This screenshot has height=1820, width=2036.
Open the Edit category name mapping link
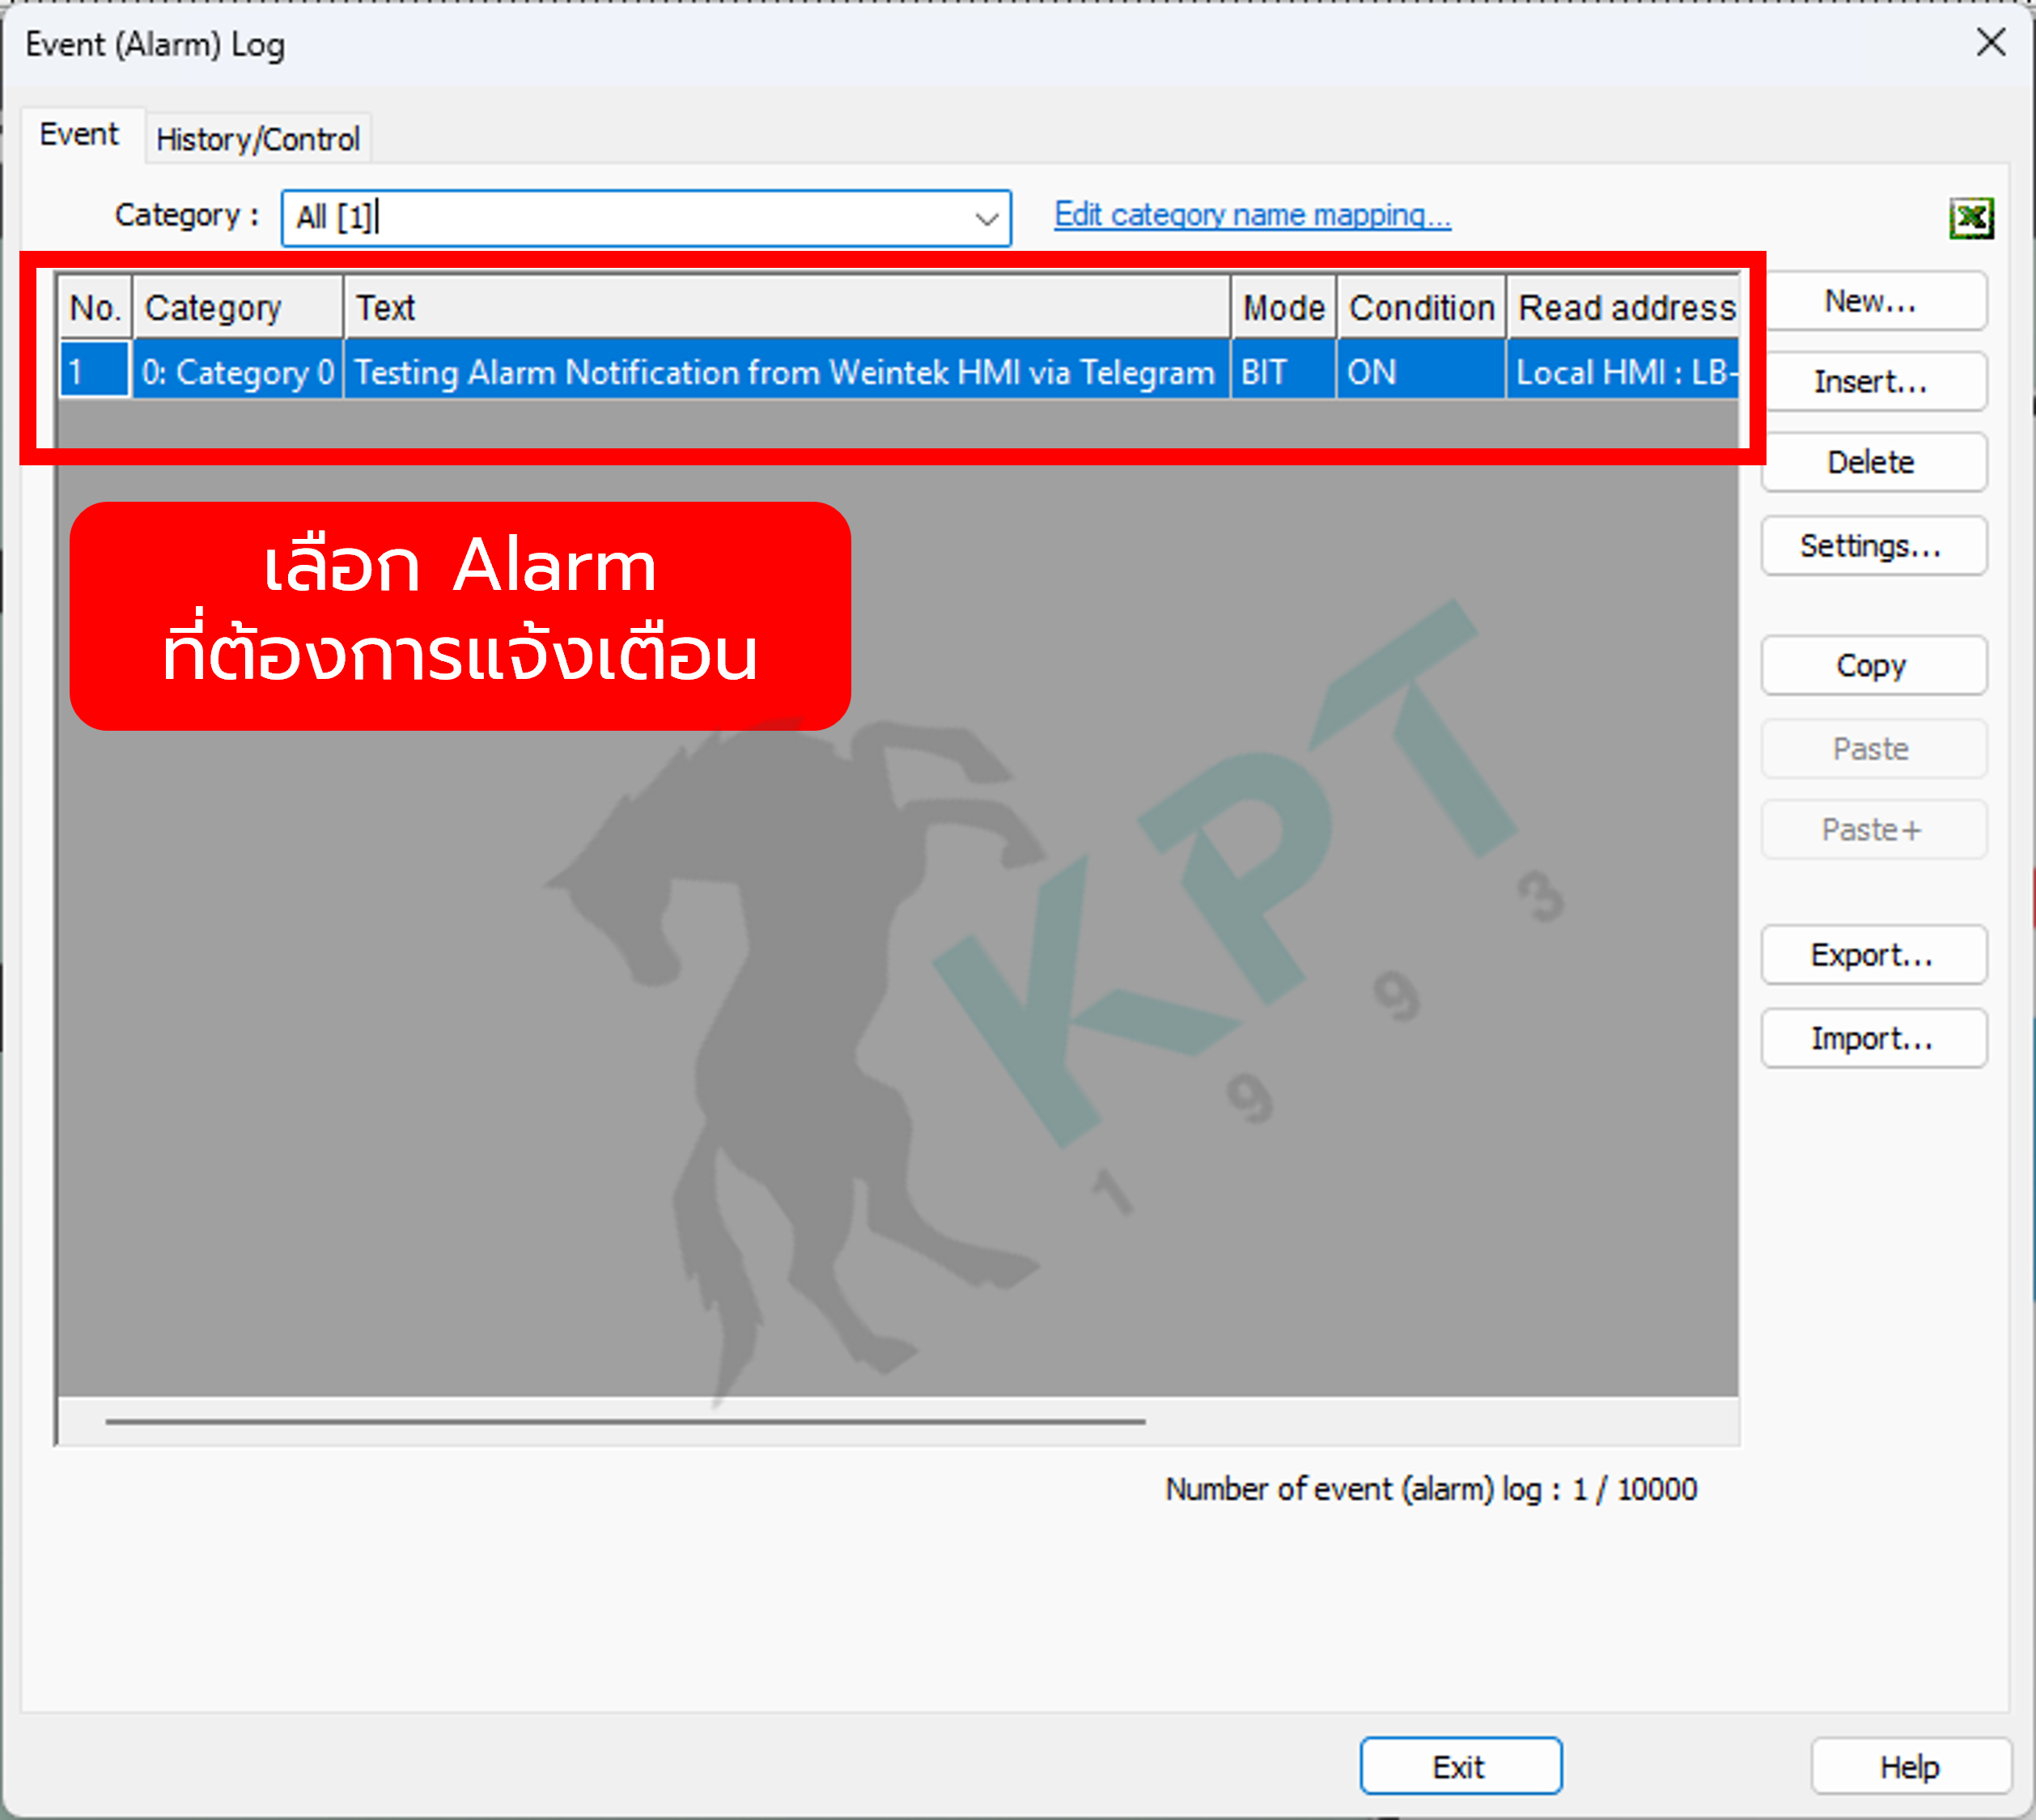click(x=1252, y=214)
